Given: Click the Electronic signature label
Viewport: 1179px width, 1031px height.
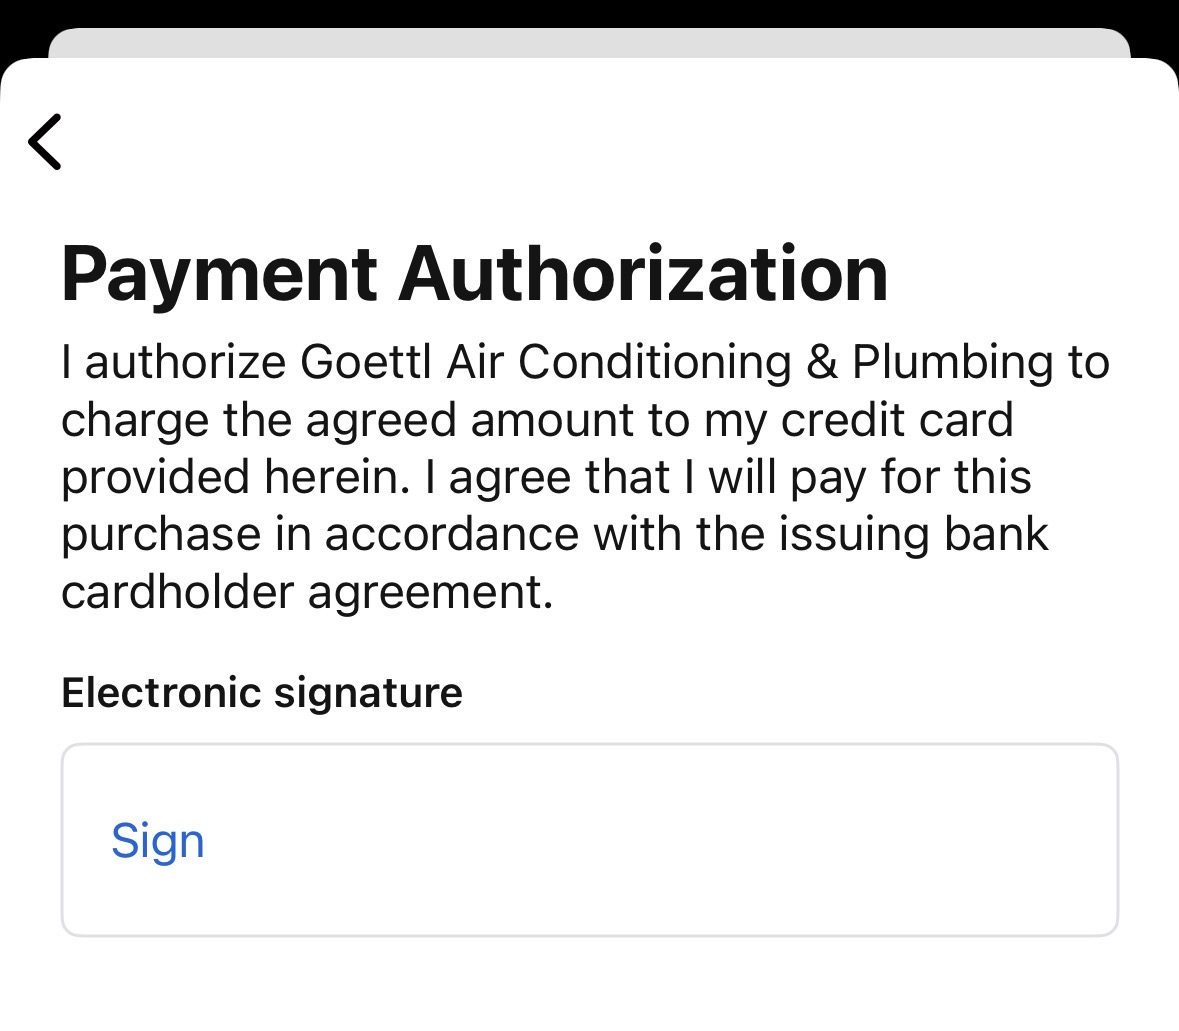Looking at the screenshot, I should (262, 692).
